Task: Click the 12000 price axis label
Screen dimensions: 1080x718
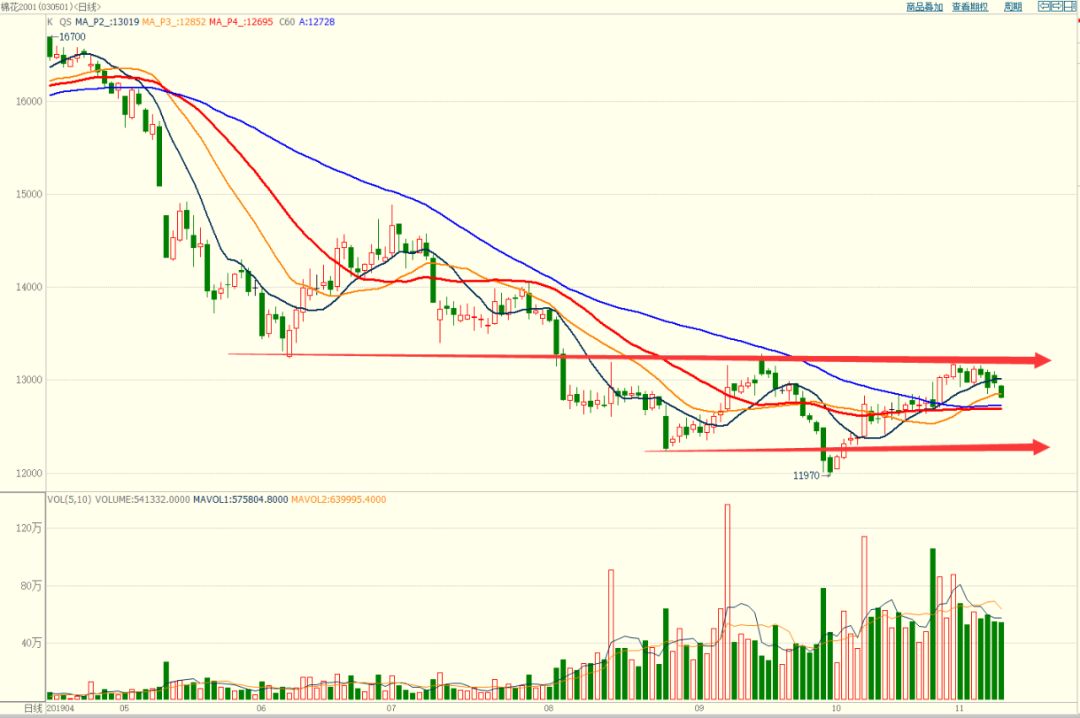Action: [x=29, y=473]
